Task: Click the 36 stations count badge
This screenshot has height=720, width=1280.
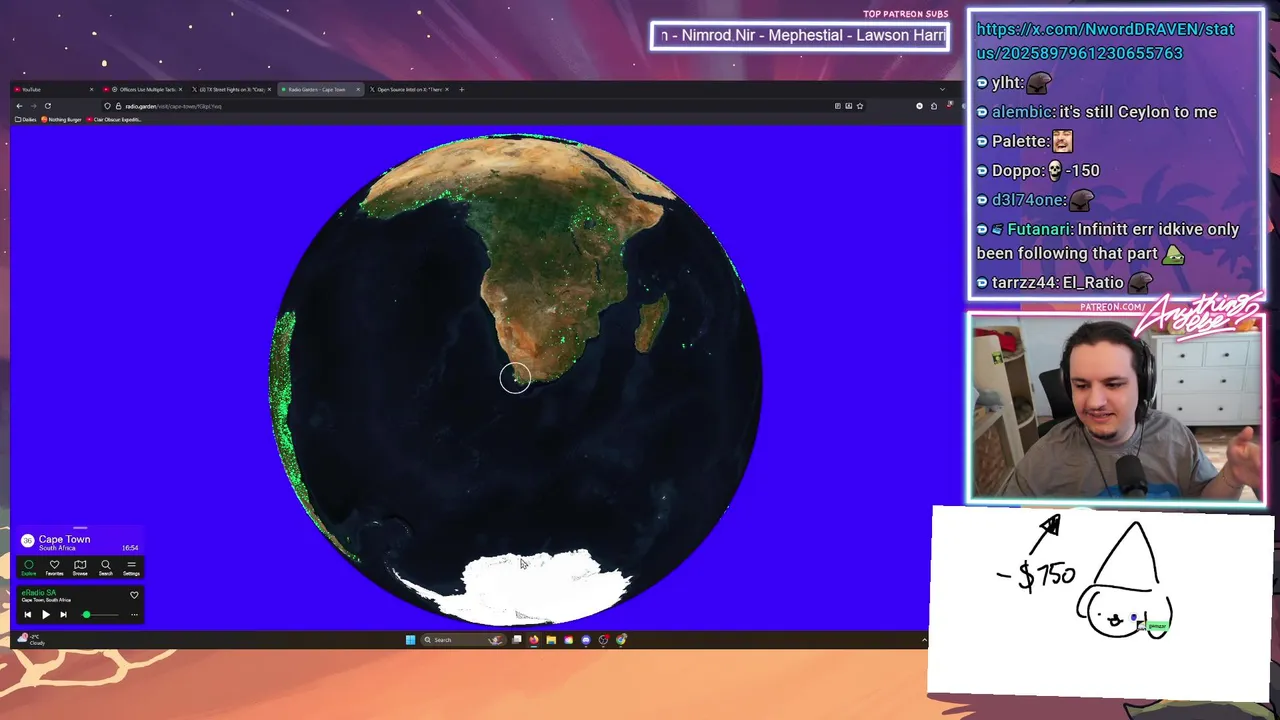Action: pyautogui.click(x=27, y=540)
